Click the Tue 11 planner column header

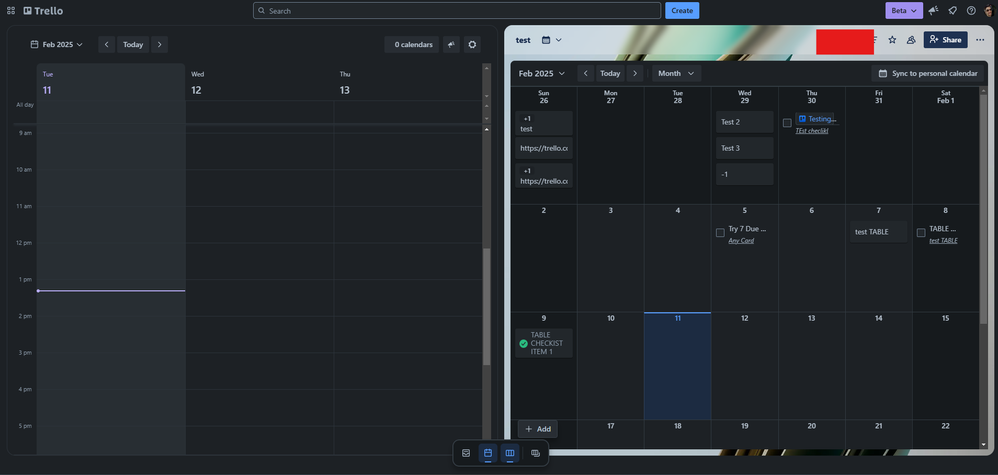pyautogui.click(x=111, y=82)
